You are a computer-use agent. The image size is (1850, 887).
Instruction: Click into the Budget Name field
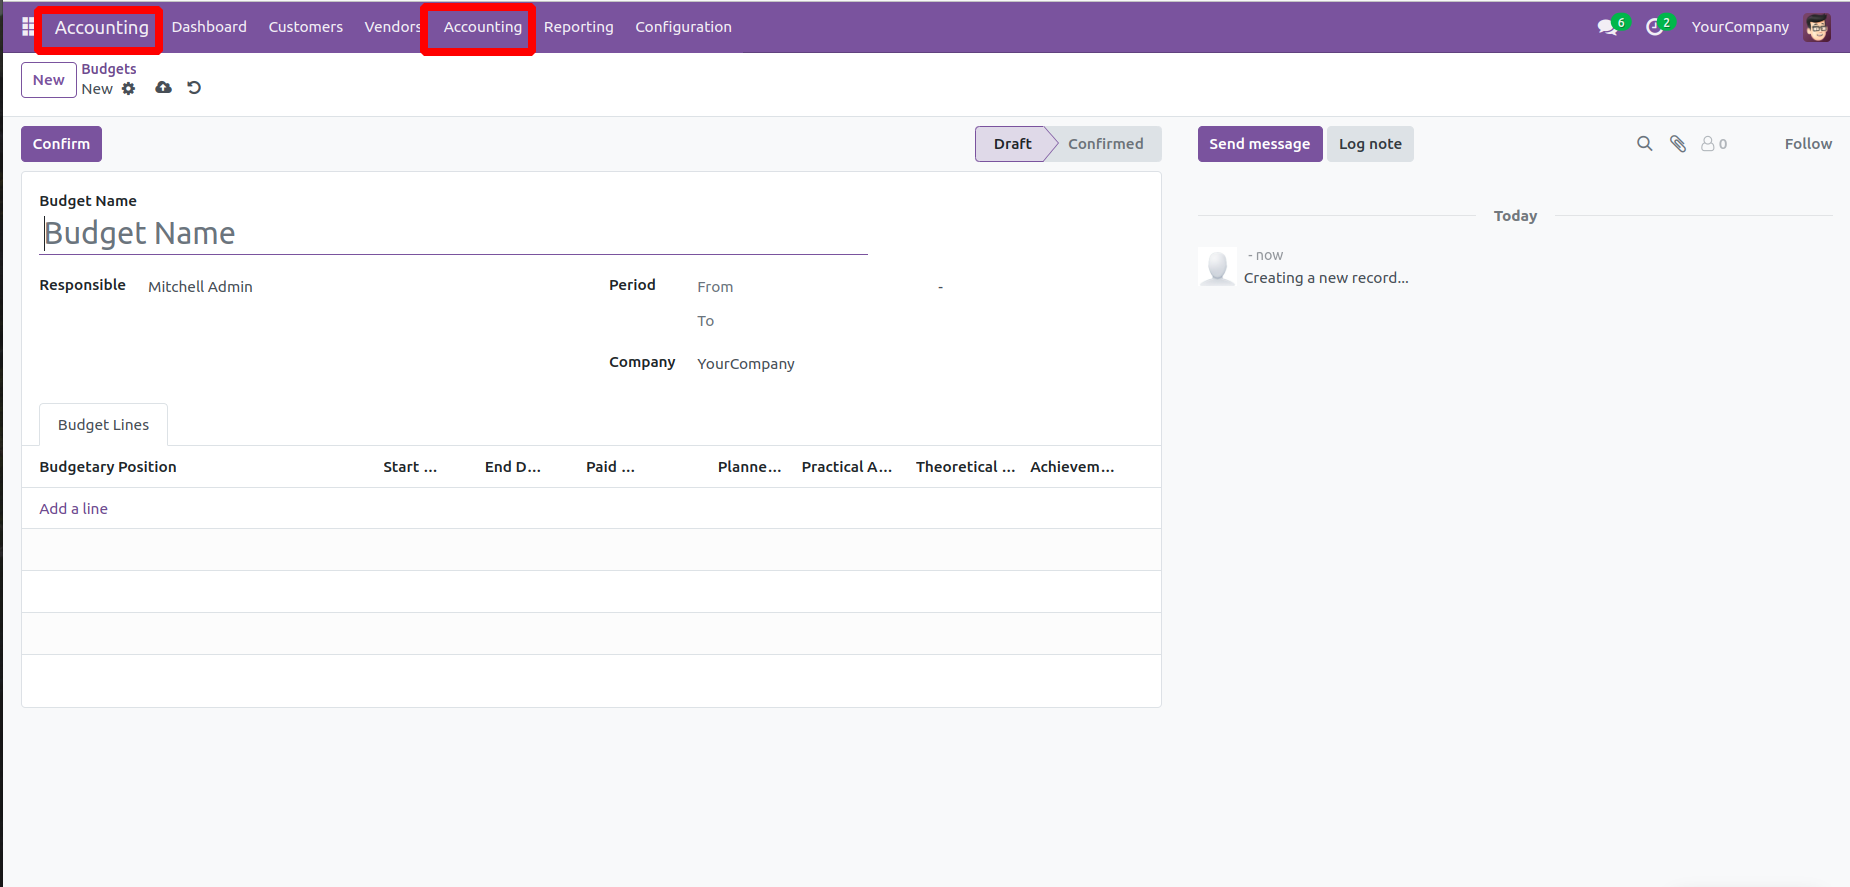[453, 233]
